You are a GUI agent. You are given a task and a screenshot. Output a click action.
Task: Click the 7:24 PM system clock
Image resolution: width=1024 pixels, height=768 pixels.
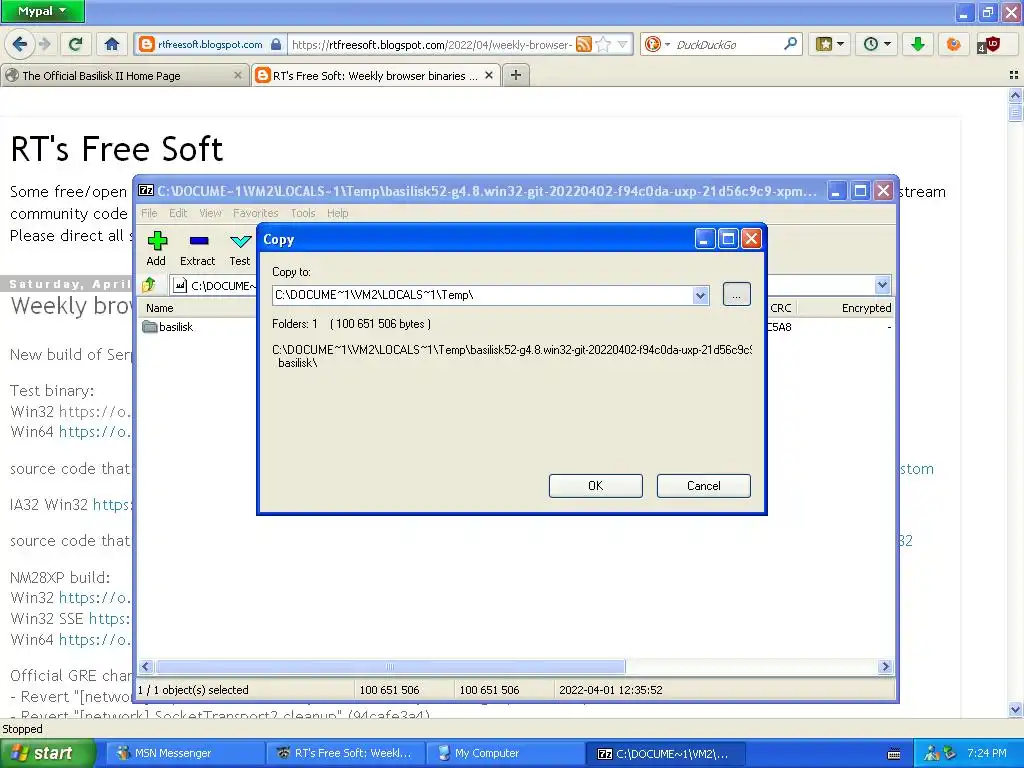(x=987, y=753)
